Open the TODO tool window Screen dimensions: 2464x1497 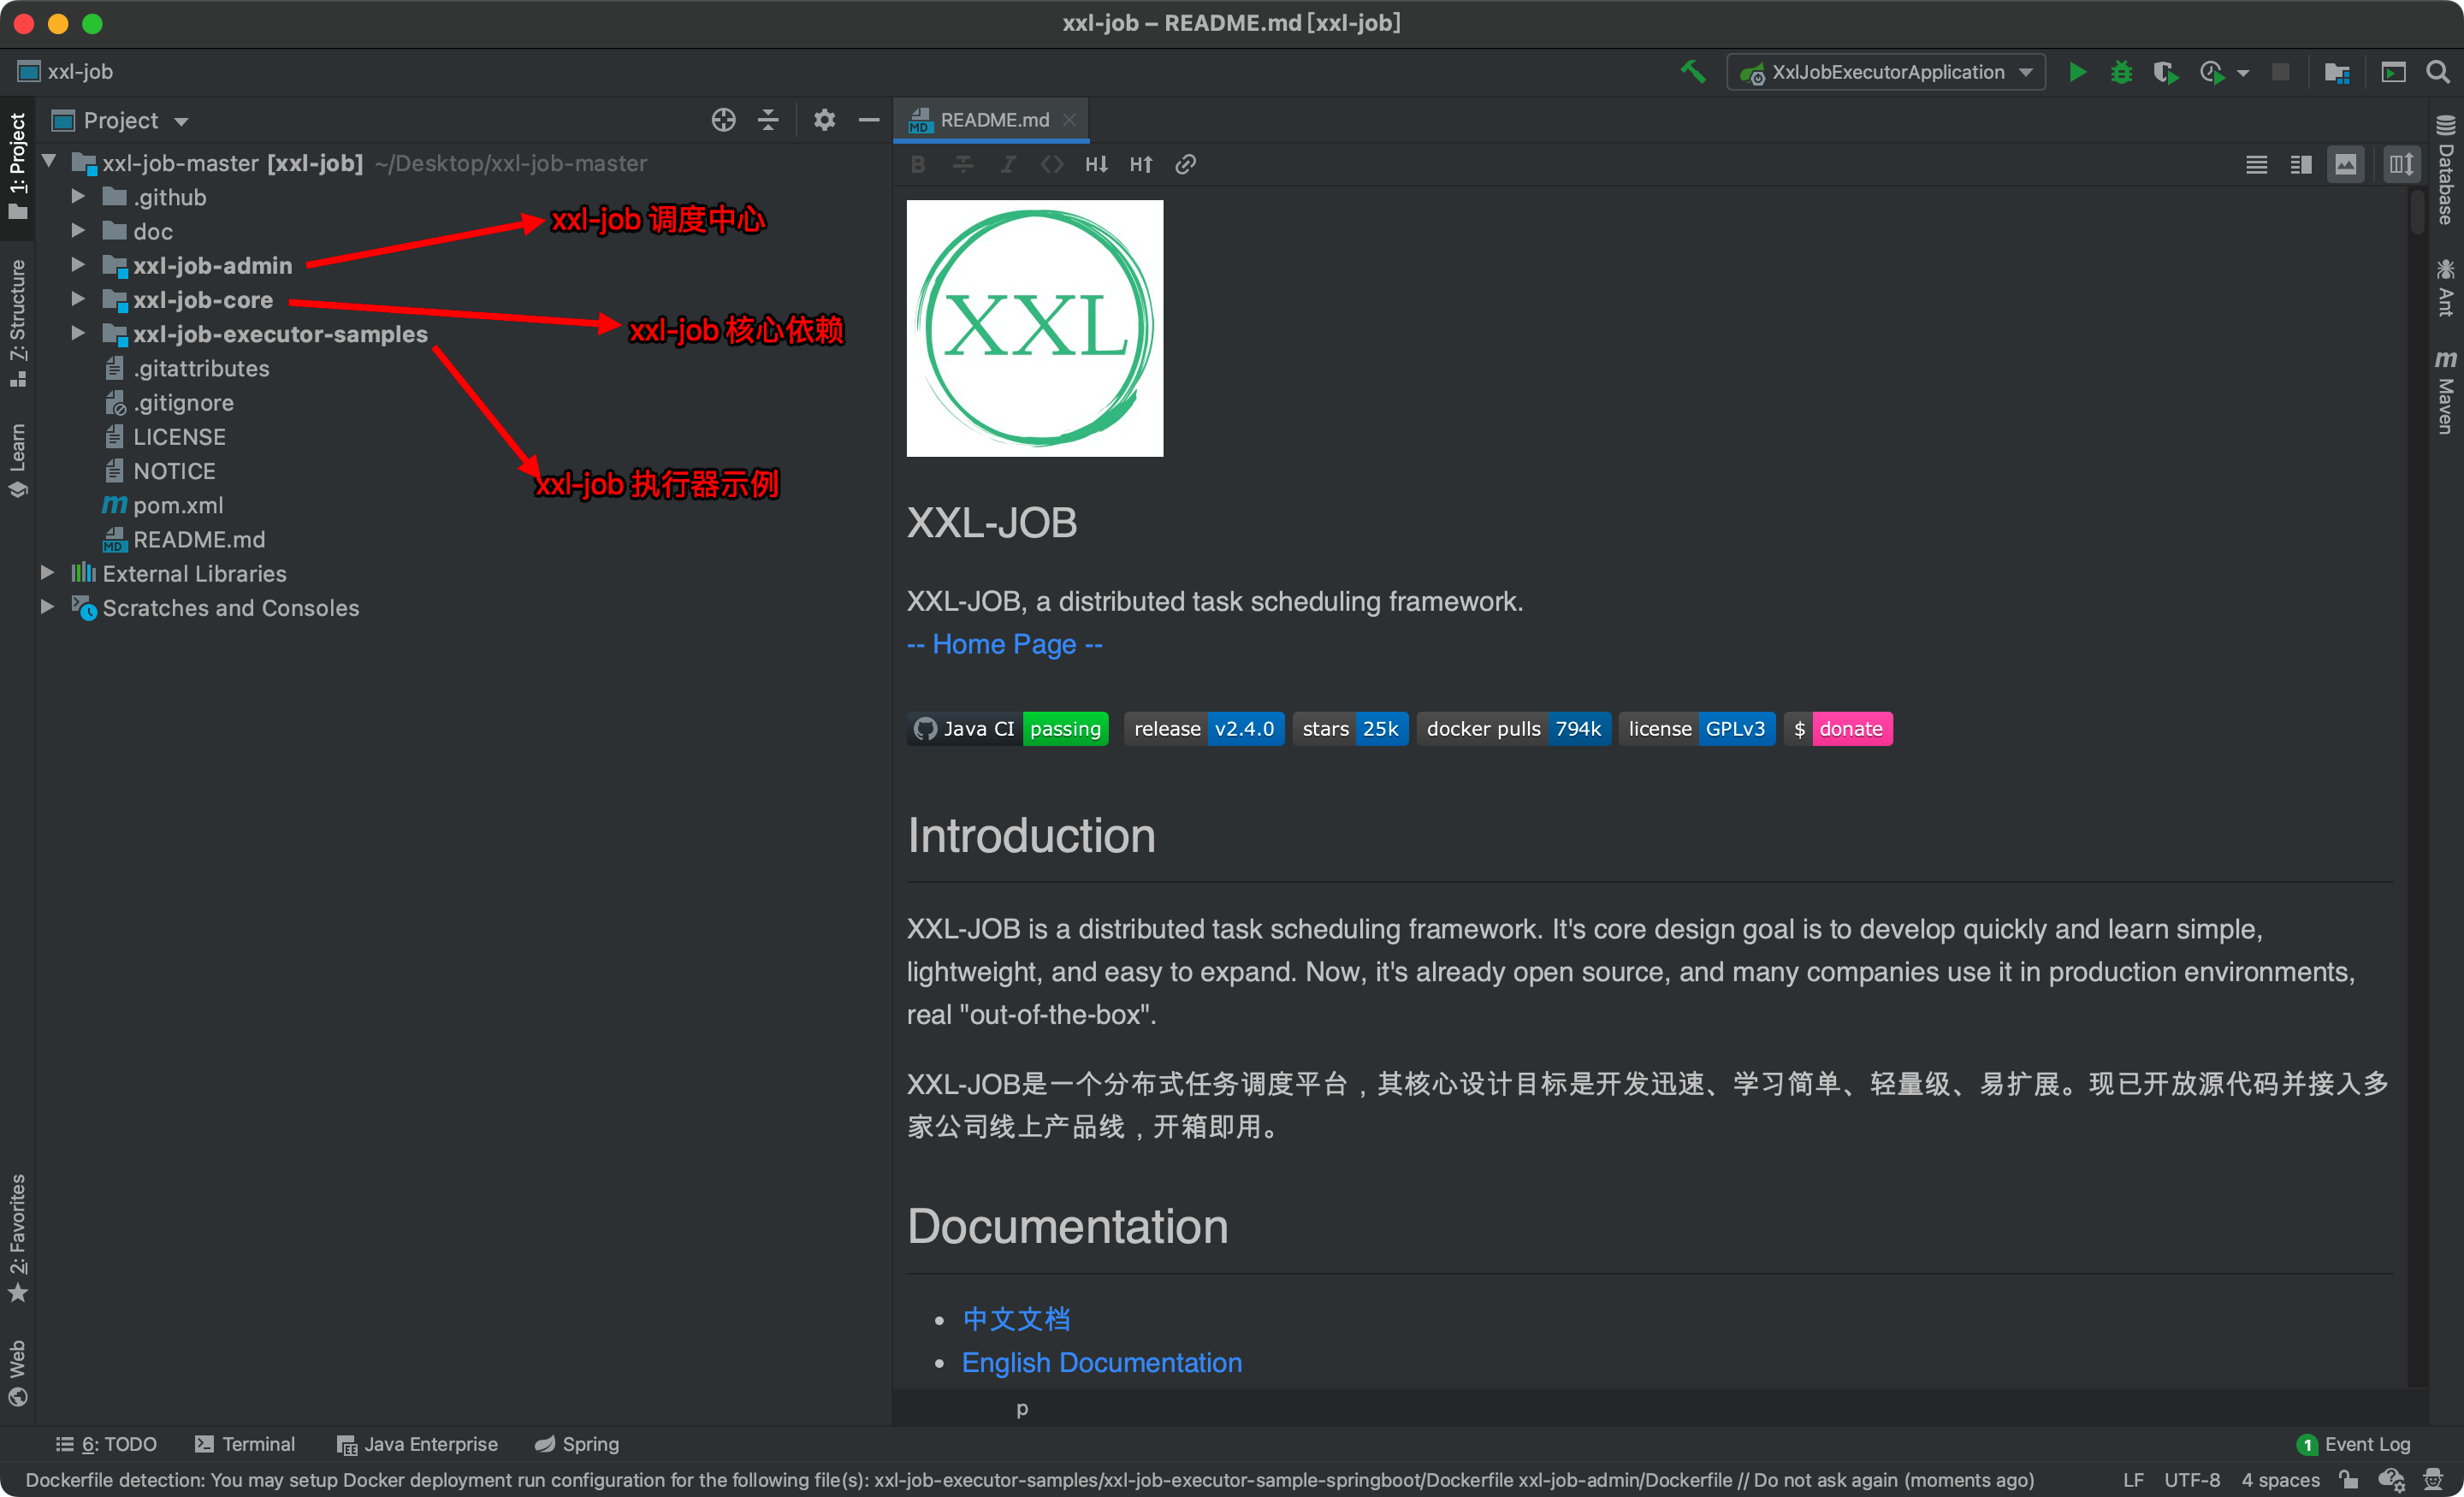(106, 1444)
